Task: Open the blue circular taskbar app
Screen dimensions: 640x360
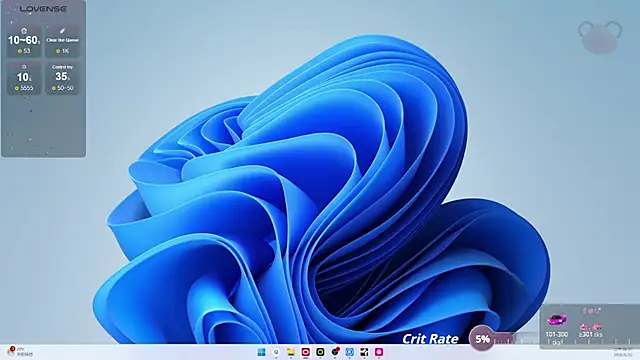Action: 350,352
